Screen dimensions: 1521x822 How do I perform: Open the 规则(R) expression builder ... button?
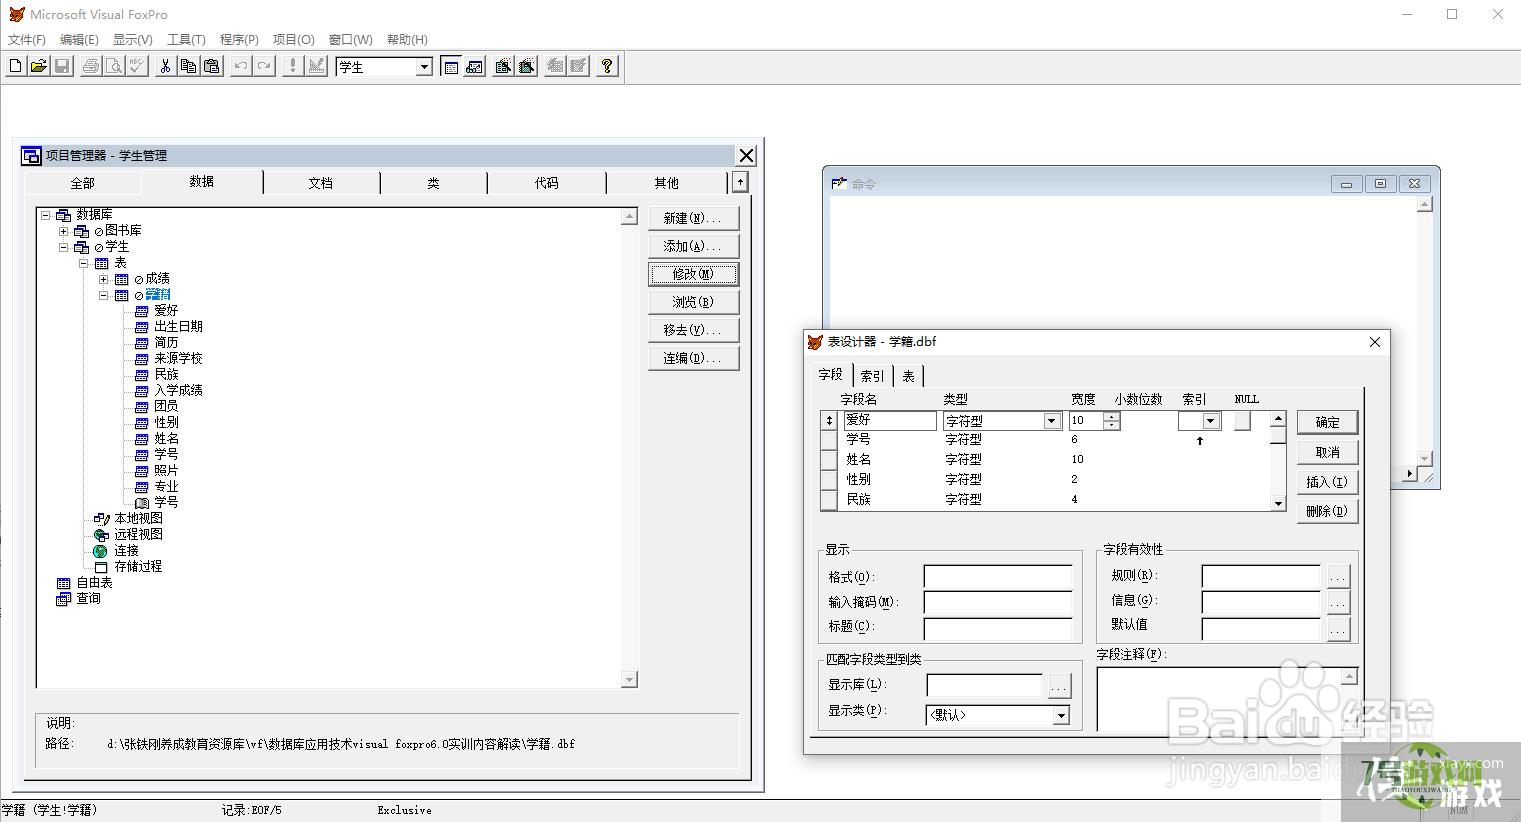(1338, 577)
